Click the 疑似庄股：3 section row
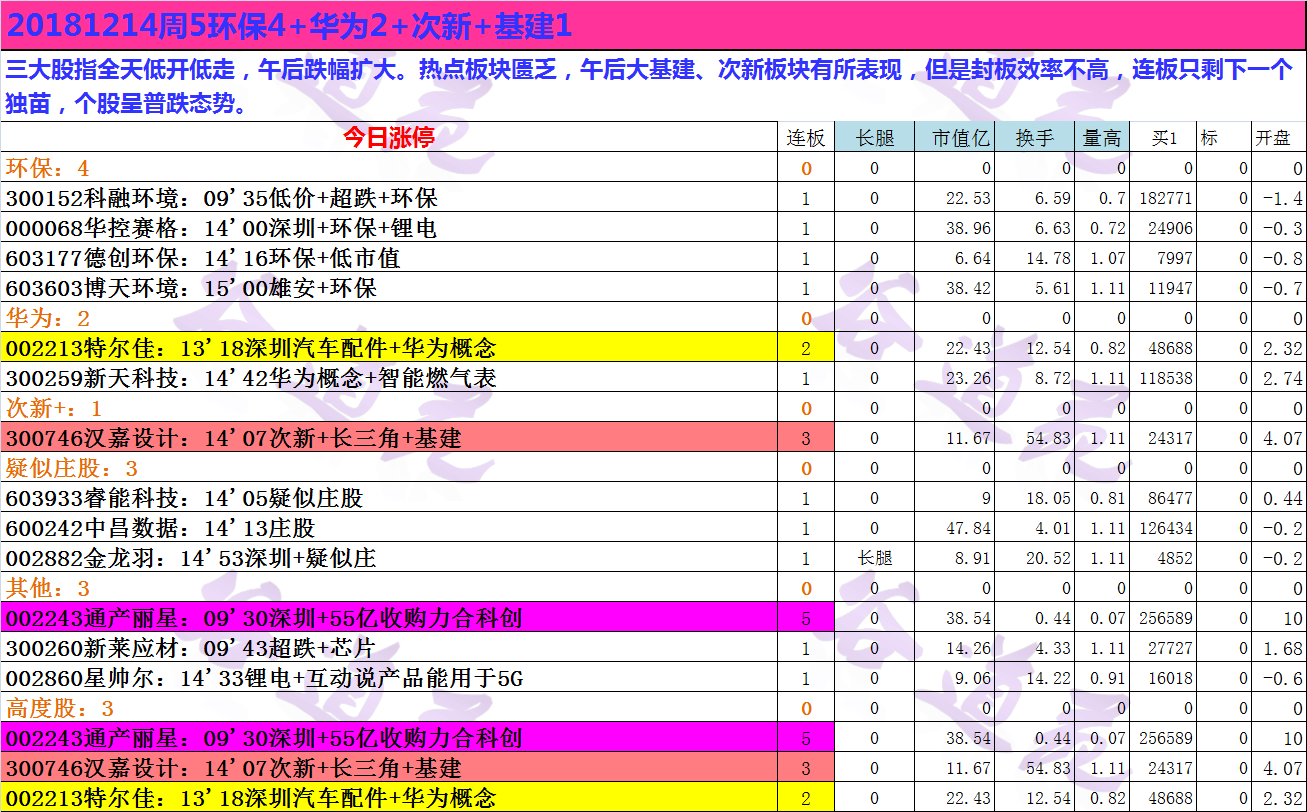1307x812 pixels. tap(389, 468)
